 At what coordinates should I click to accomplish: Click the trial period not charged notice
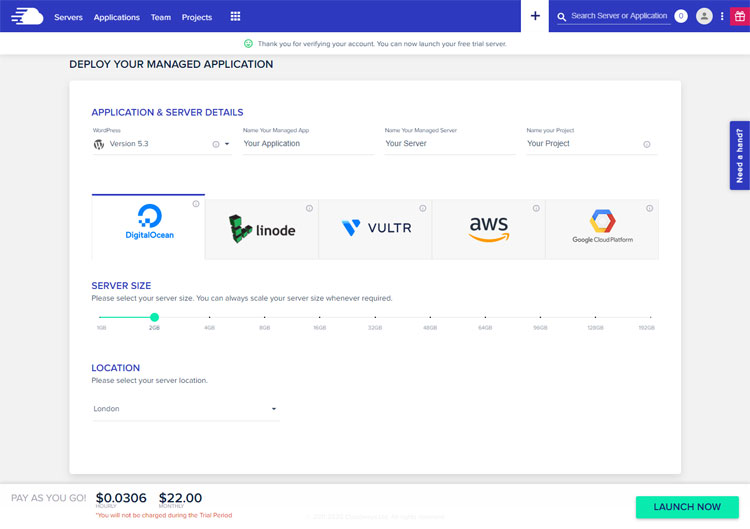click(164, 515)
